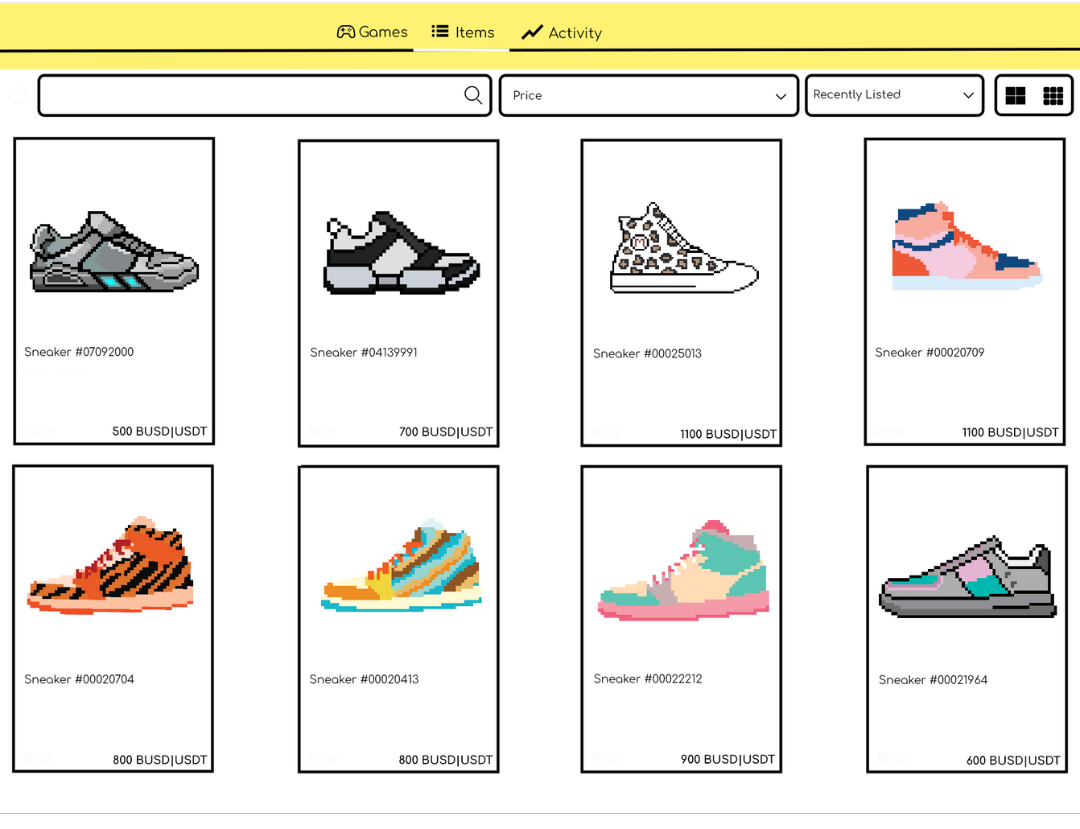Switch to small grid view

point(1053,96)
